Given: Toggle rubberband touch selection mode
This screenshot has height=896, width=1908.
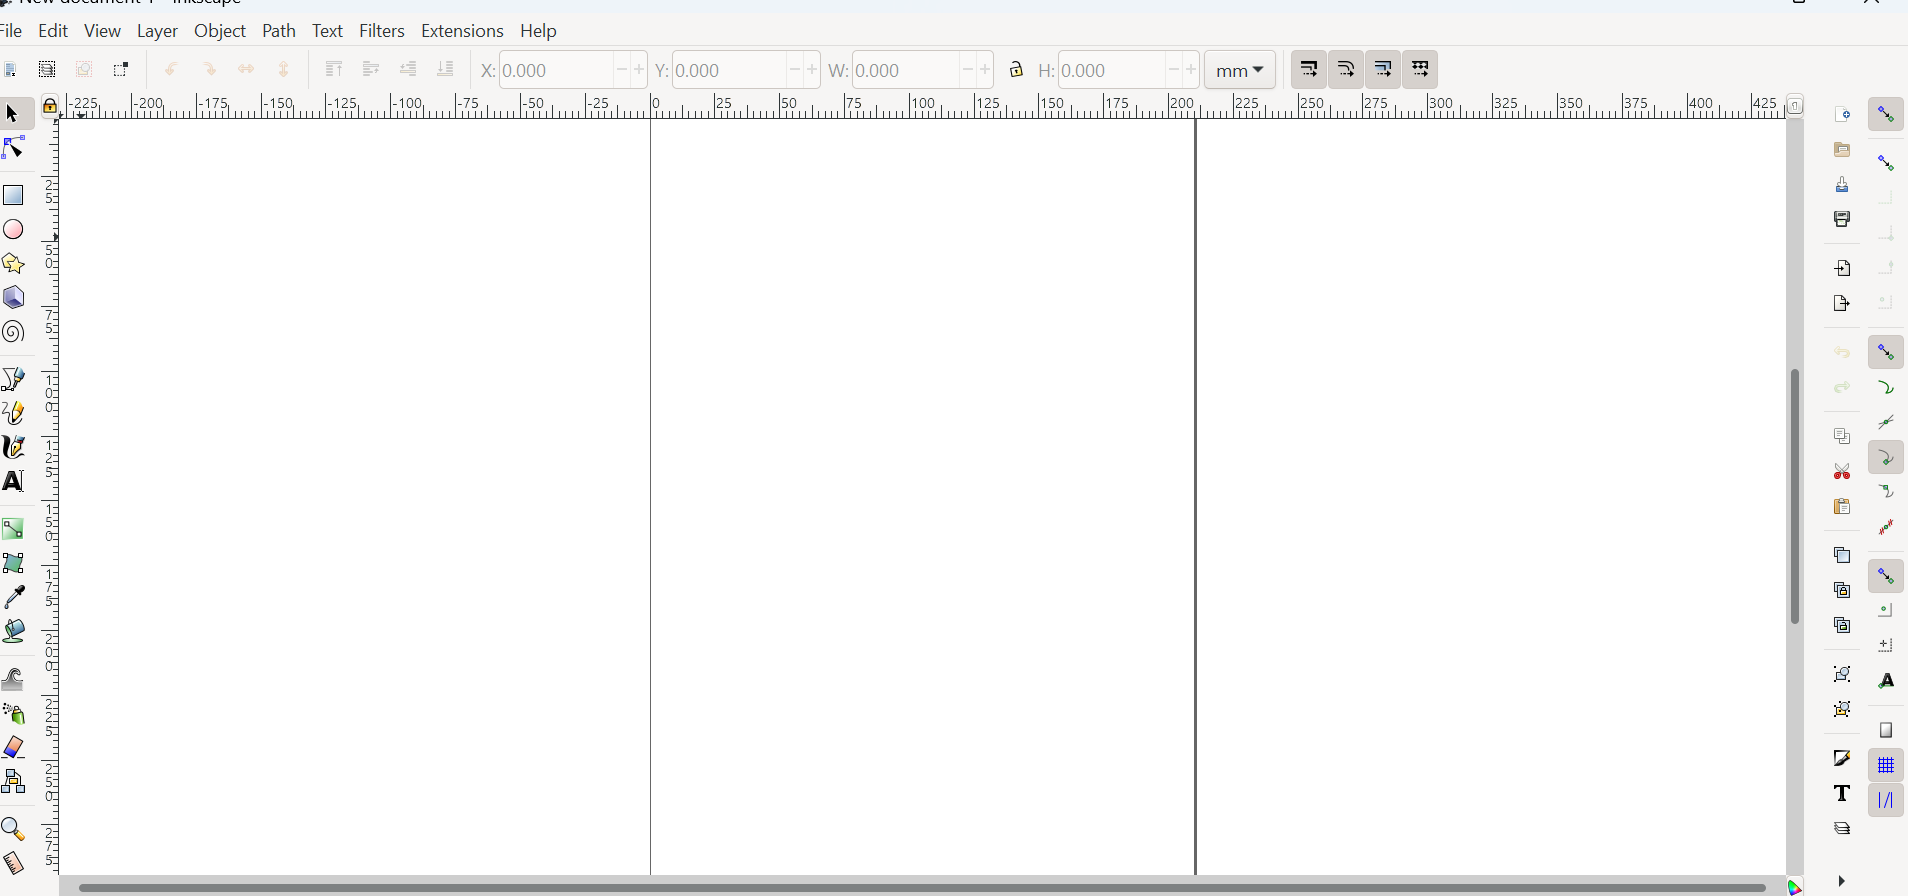Looking at the screenshot, I should pyautogui.click(x=121, y=70).
